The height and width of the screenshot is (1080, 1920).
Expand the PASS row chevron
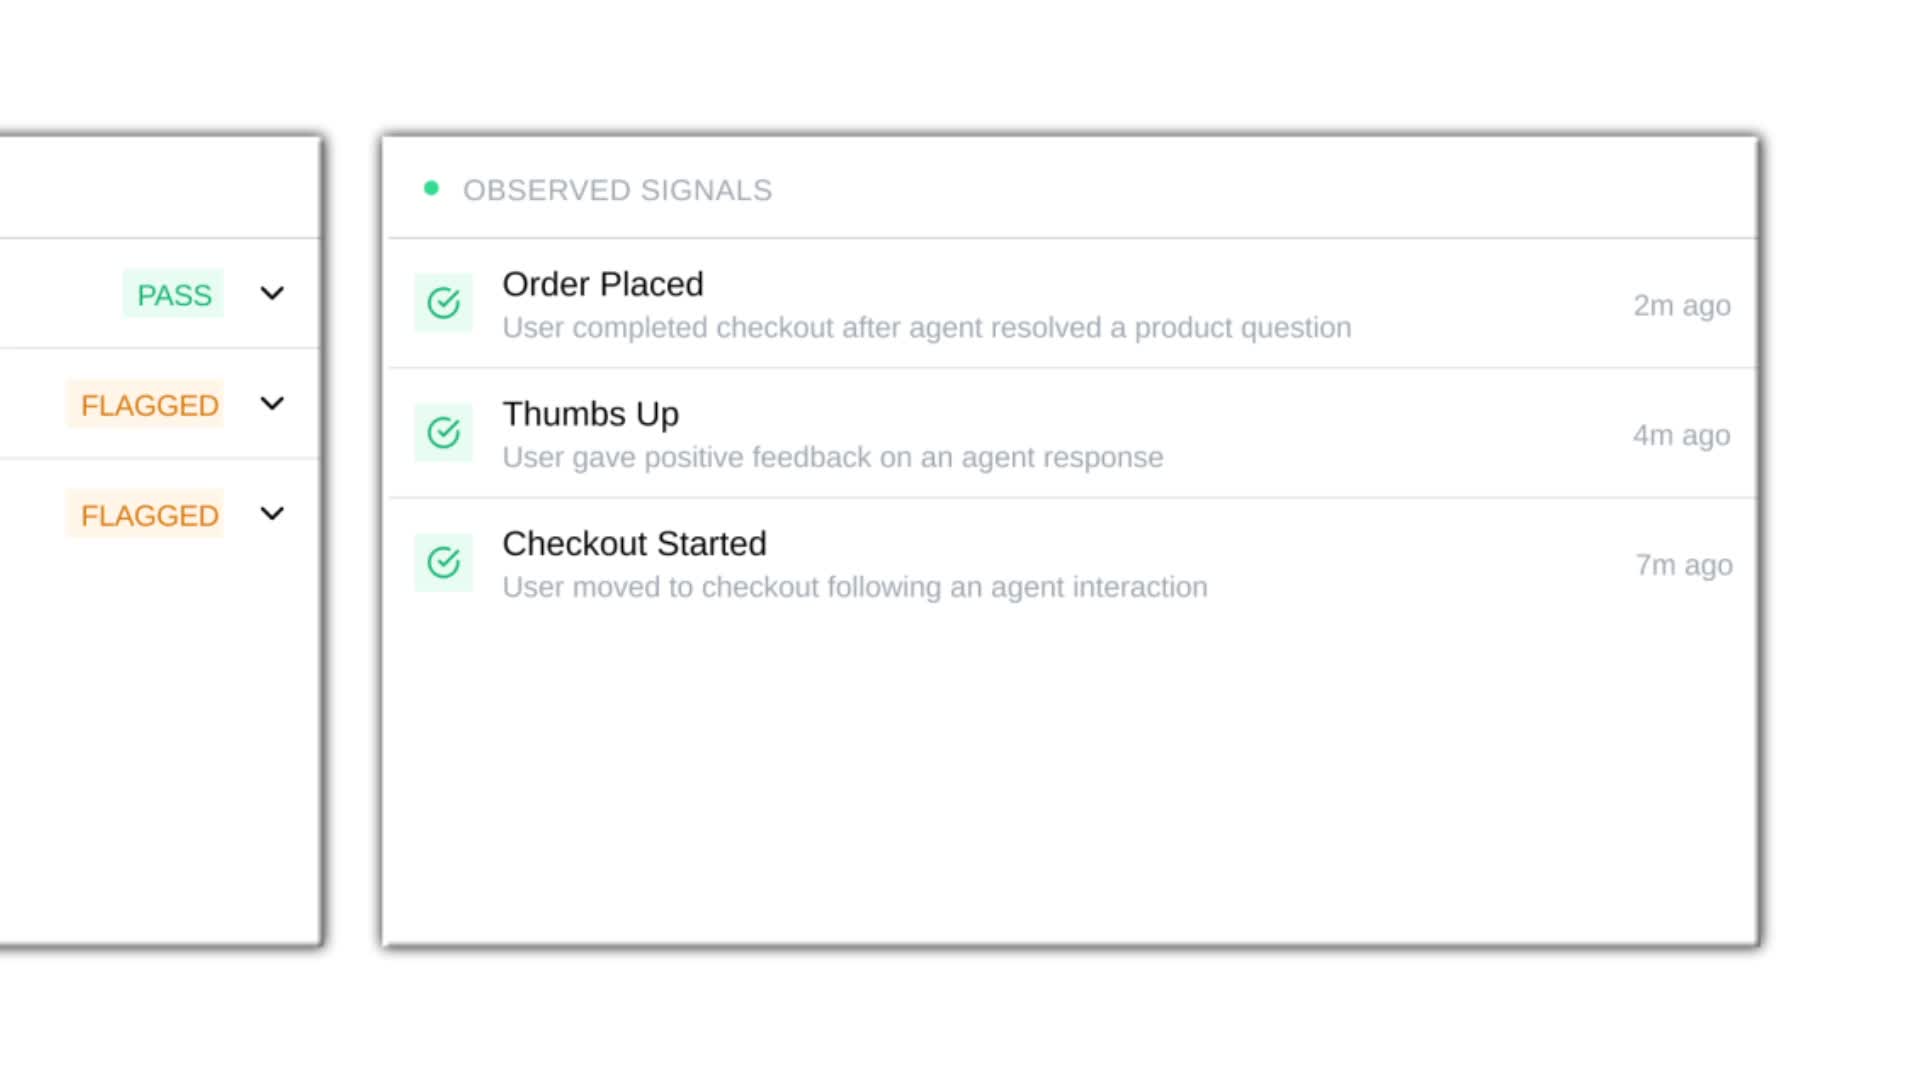(272, 294)
